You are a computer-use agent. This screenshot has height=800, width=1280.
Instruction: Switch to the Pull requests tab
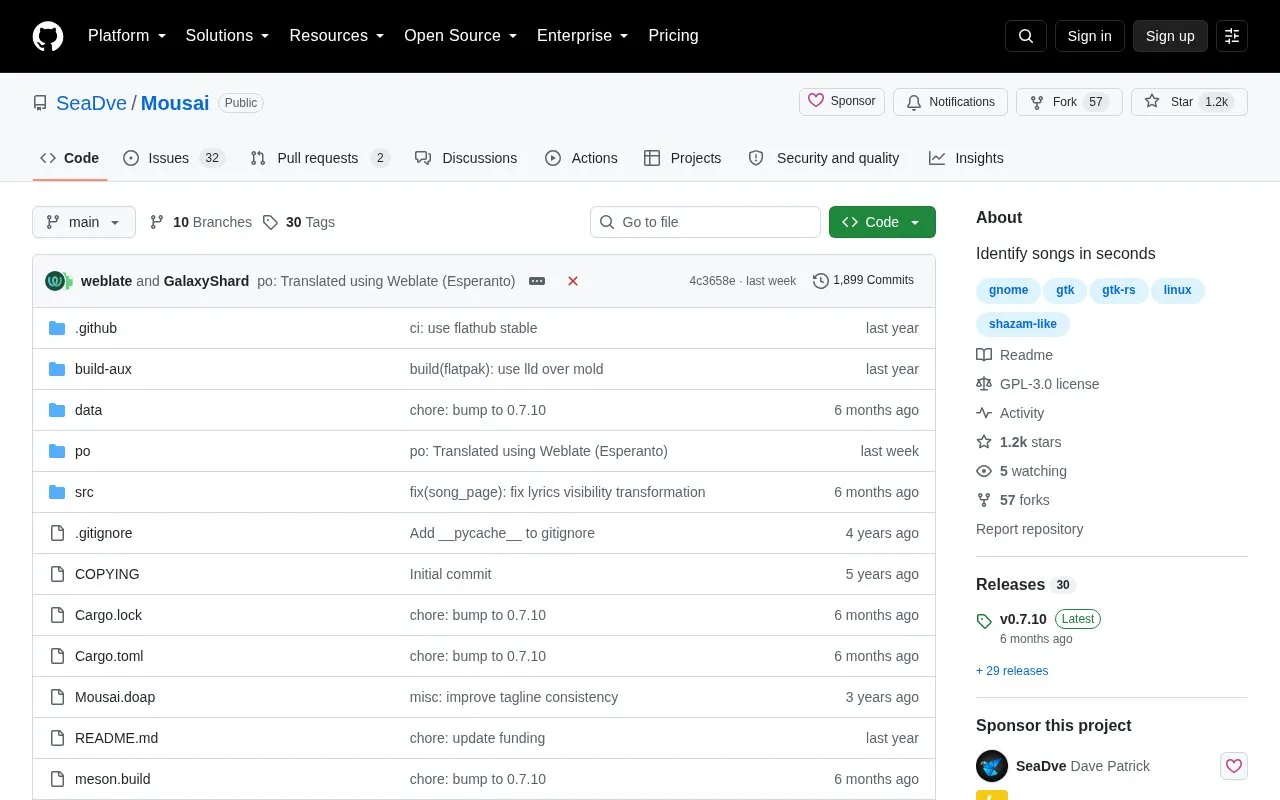point(320,158)
